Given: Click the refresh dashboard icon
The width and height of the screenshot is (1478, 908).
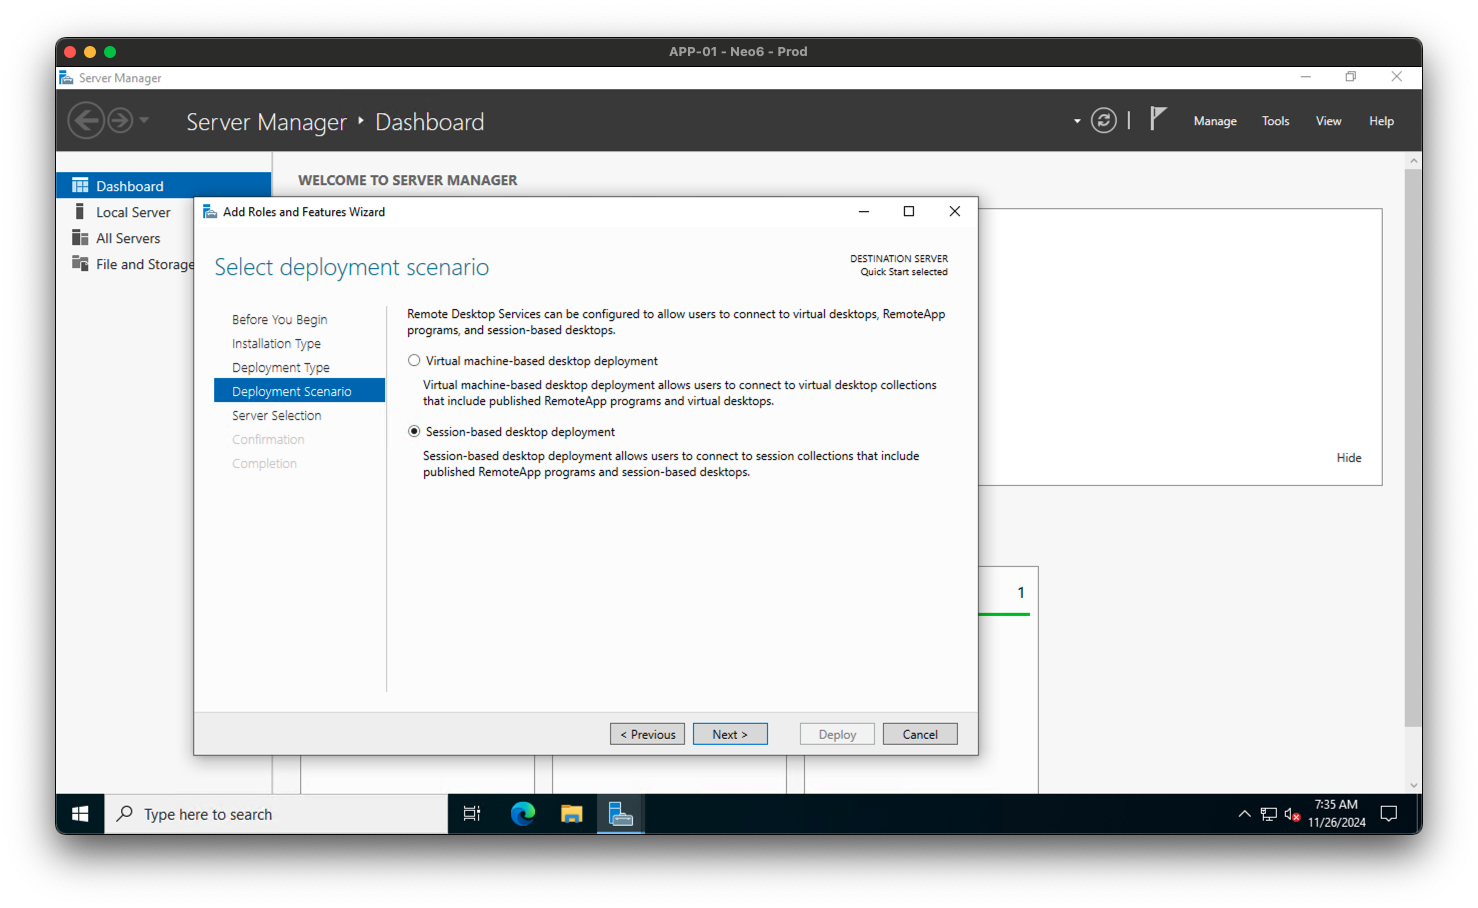Looking at the screenshot, I should [1103, 121].
